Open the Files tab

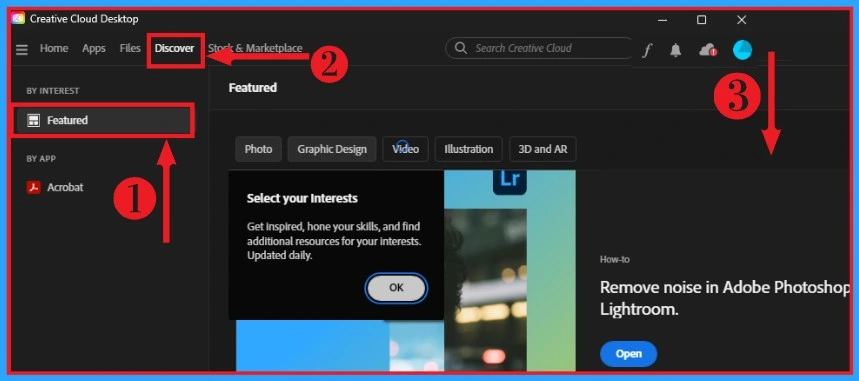[x=130, y=48]
